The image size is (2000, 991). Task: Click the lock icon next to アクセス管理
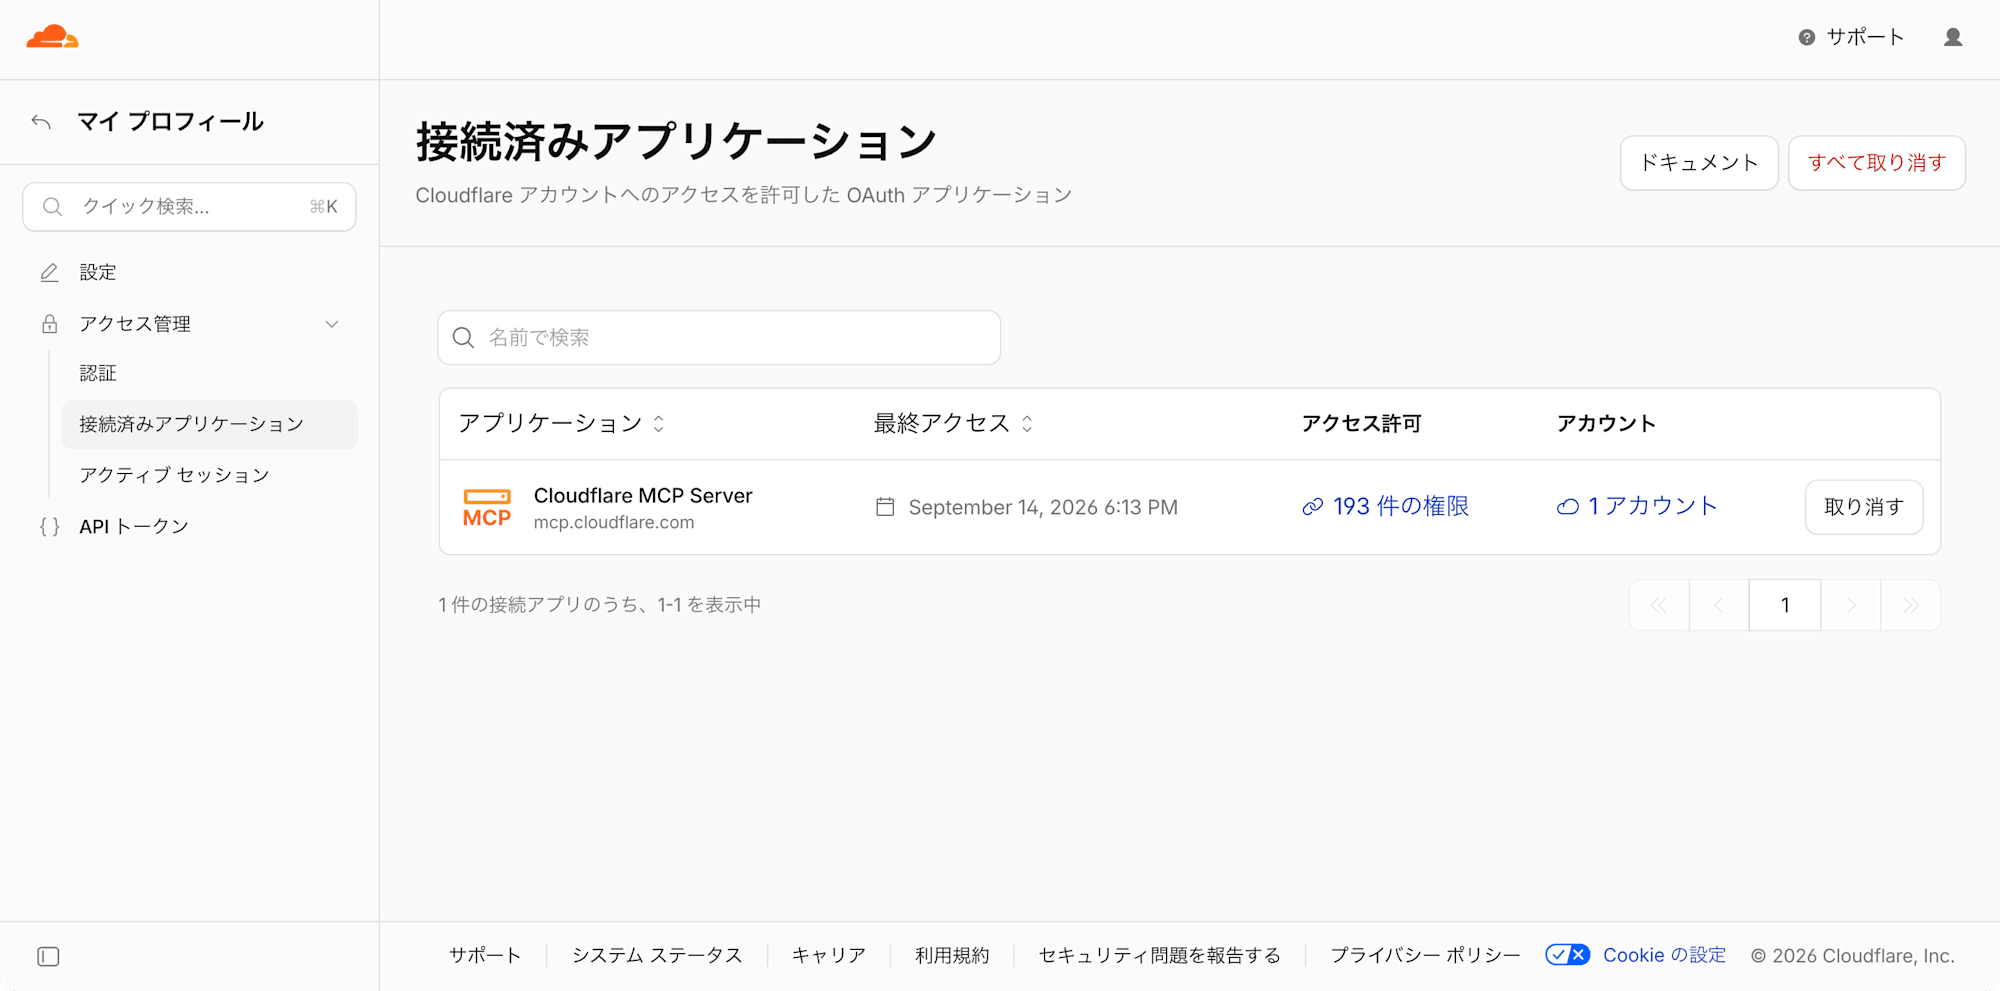49,324
